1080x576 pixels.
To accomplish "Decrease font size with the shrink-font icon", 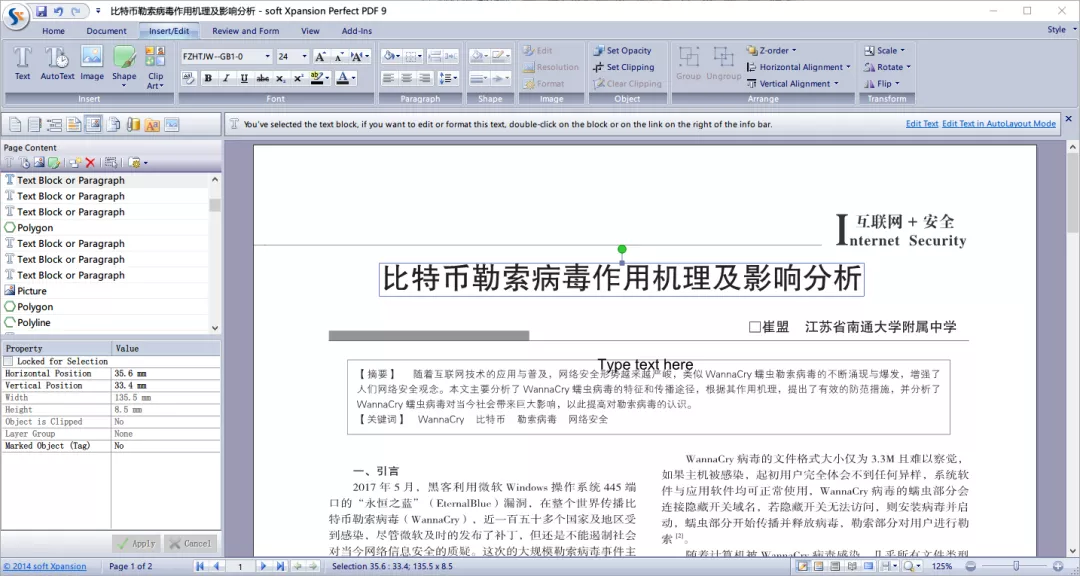I will pos(338,56).
